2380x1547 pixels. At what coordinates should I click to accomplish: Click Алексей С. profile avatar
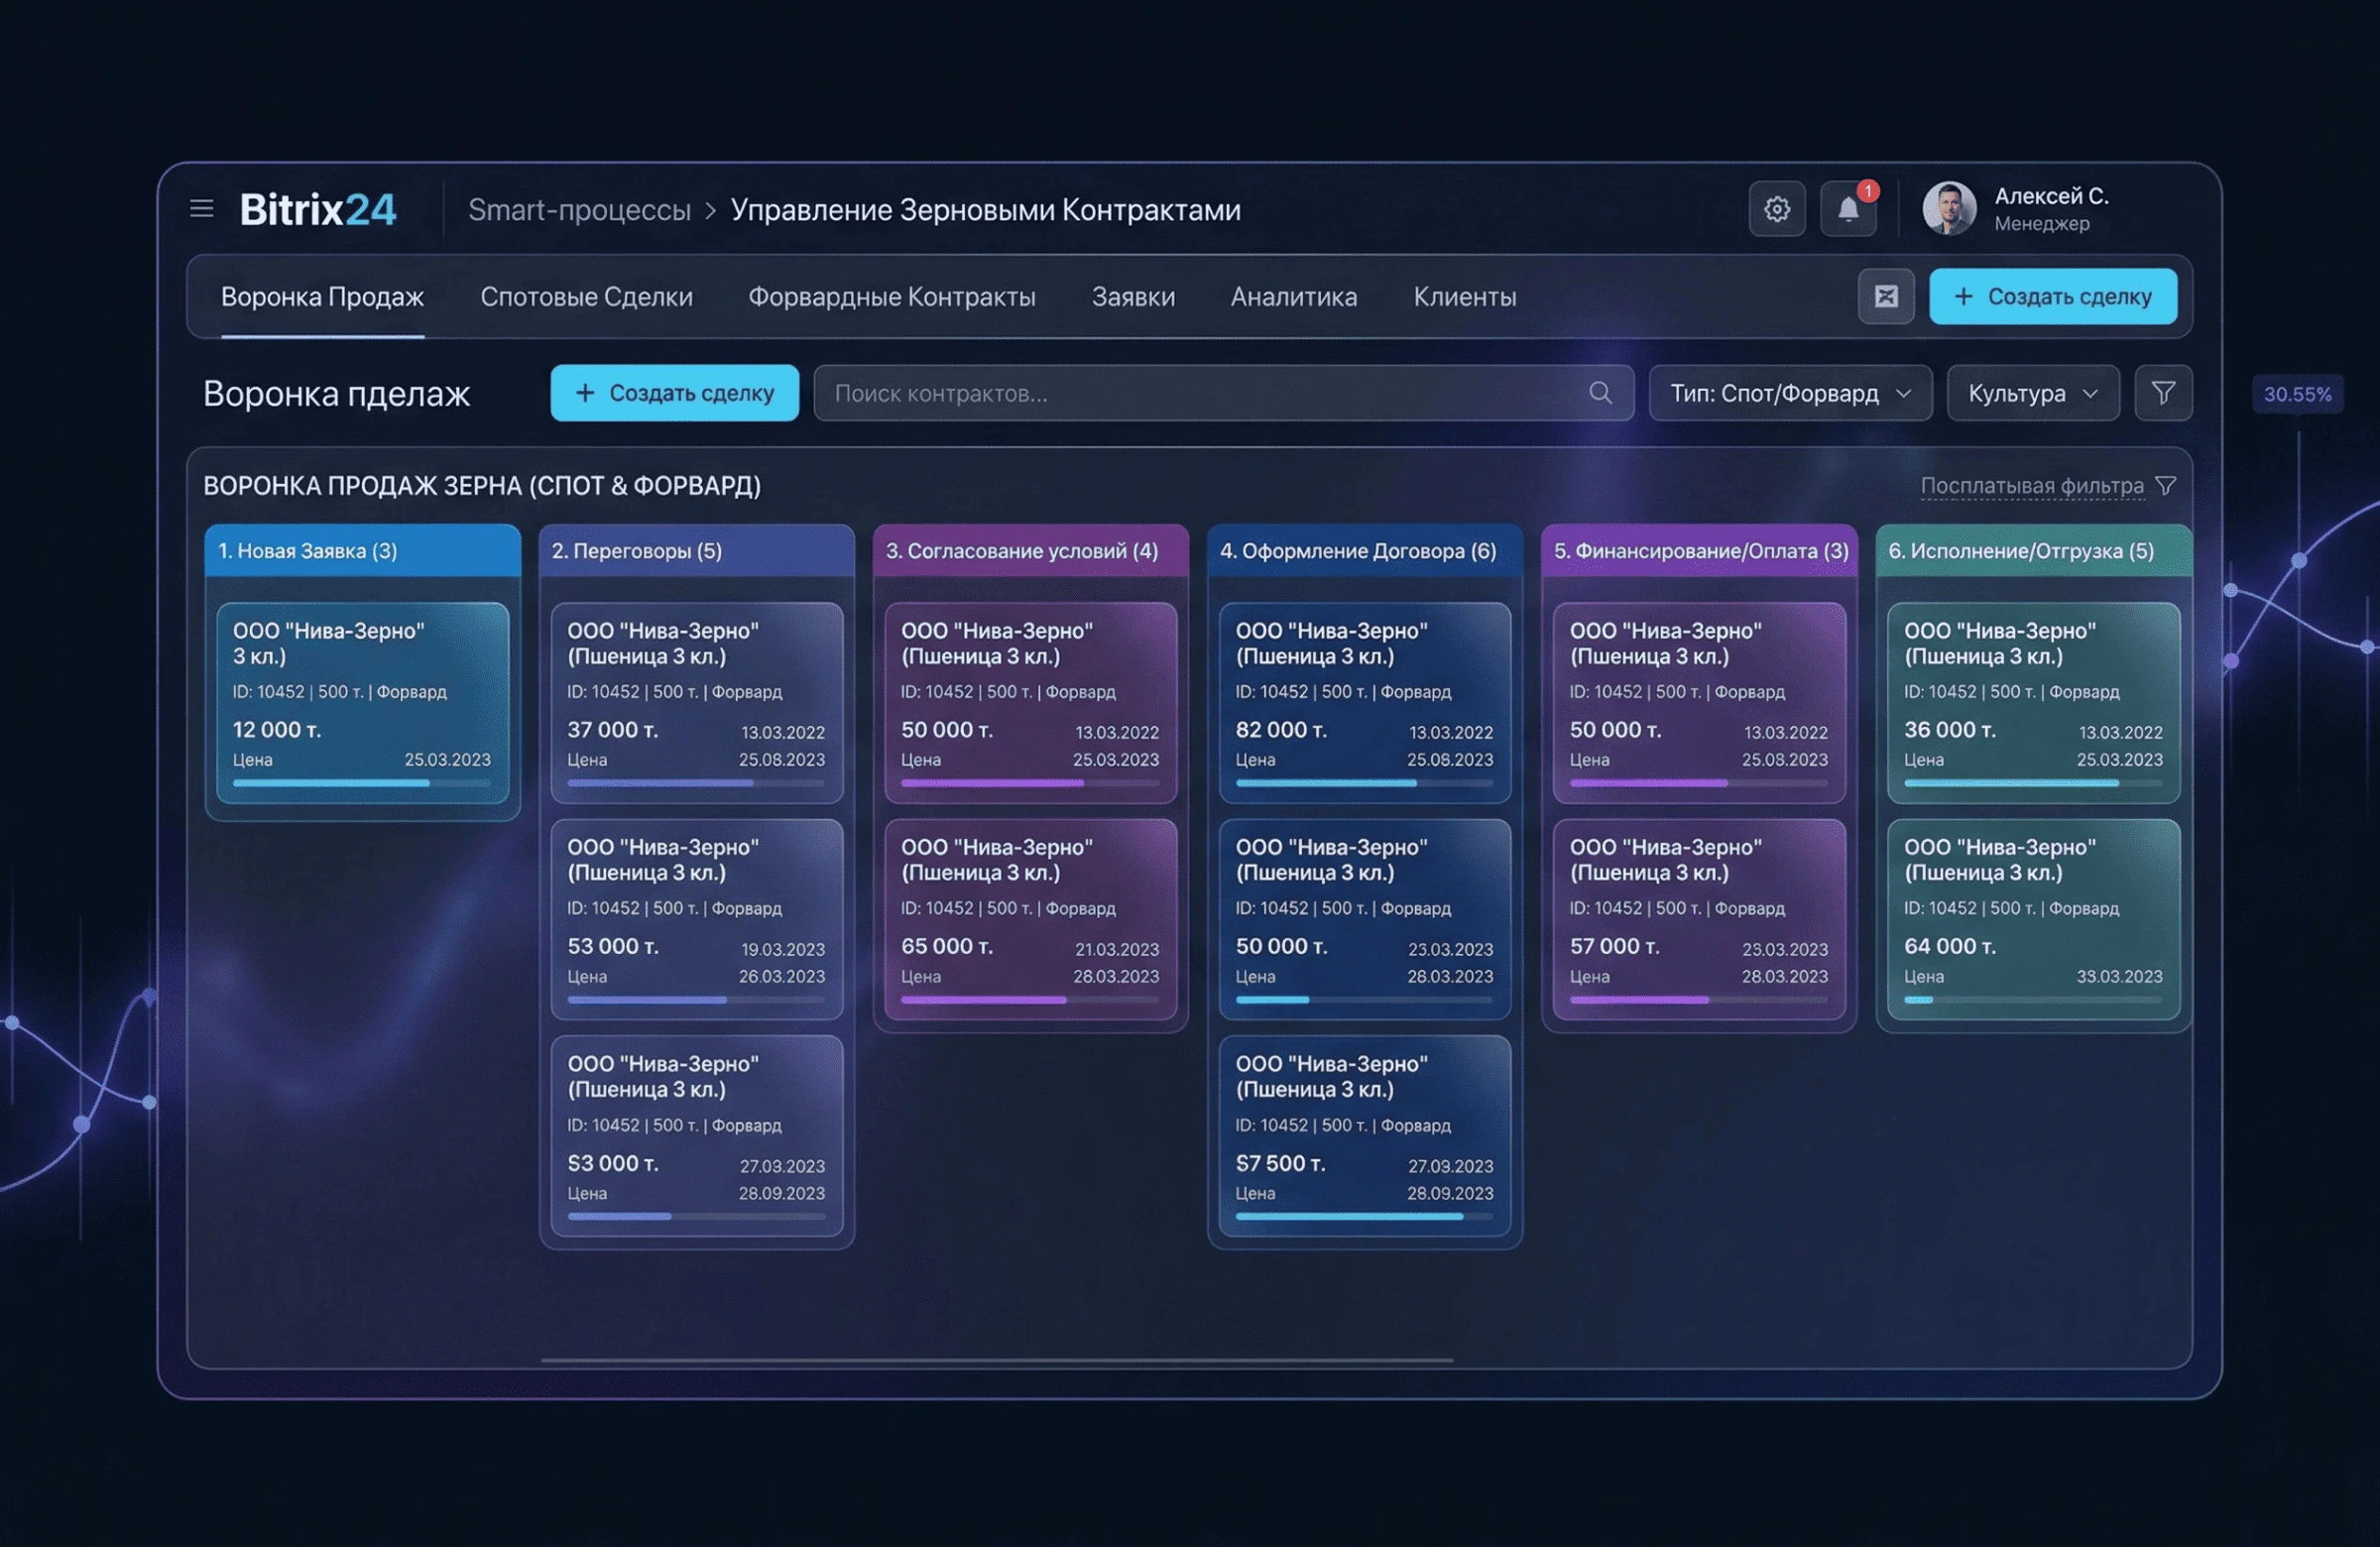coord(1948,209)
